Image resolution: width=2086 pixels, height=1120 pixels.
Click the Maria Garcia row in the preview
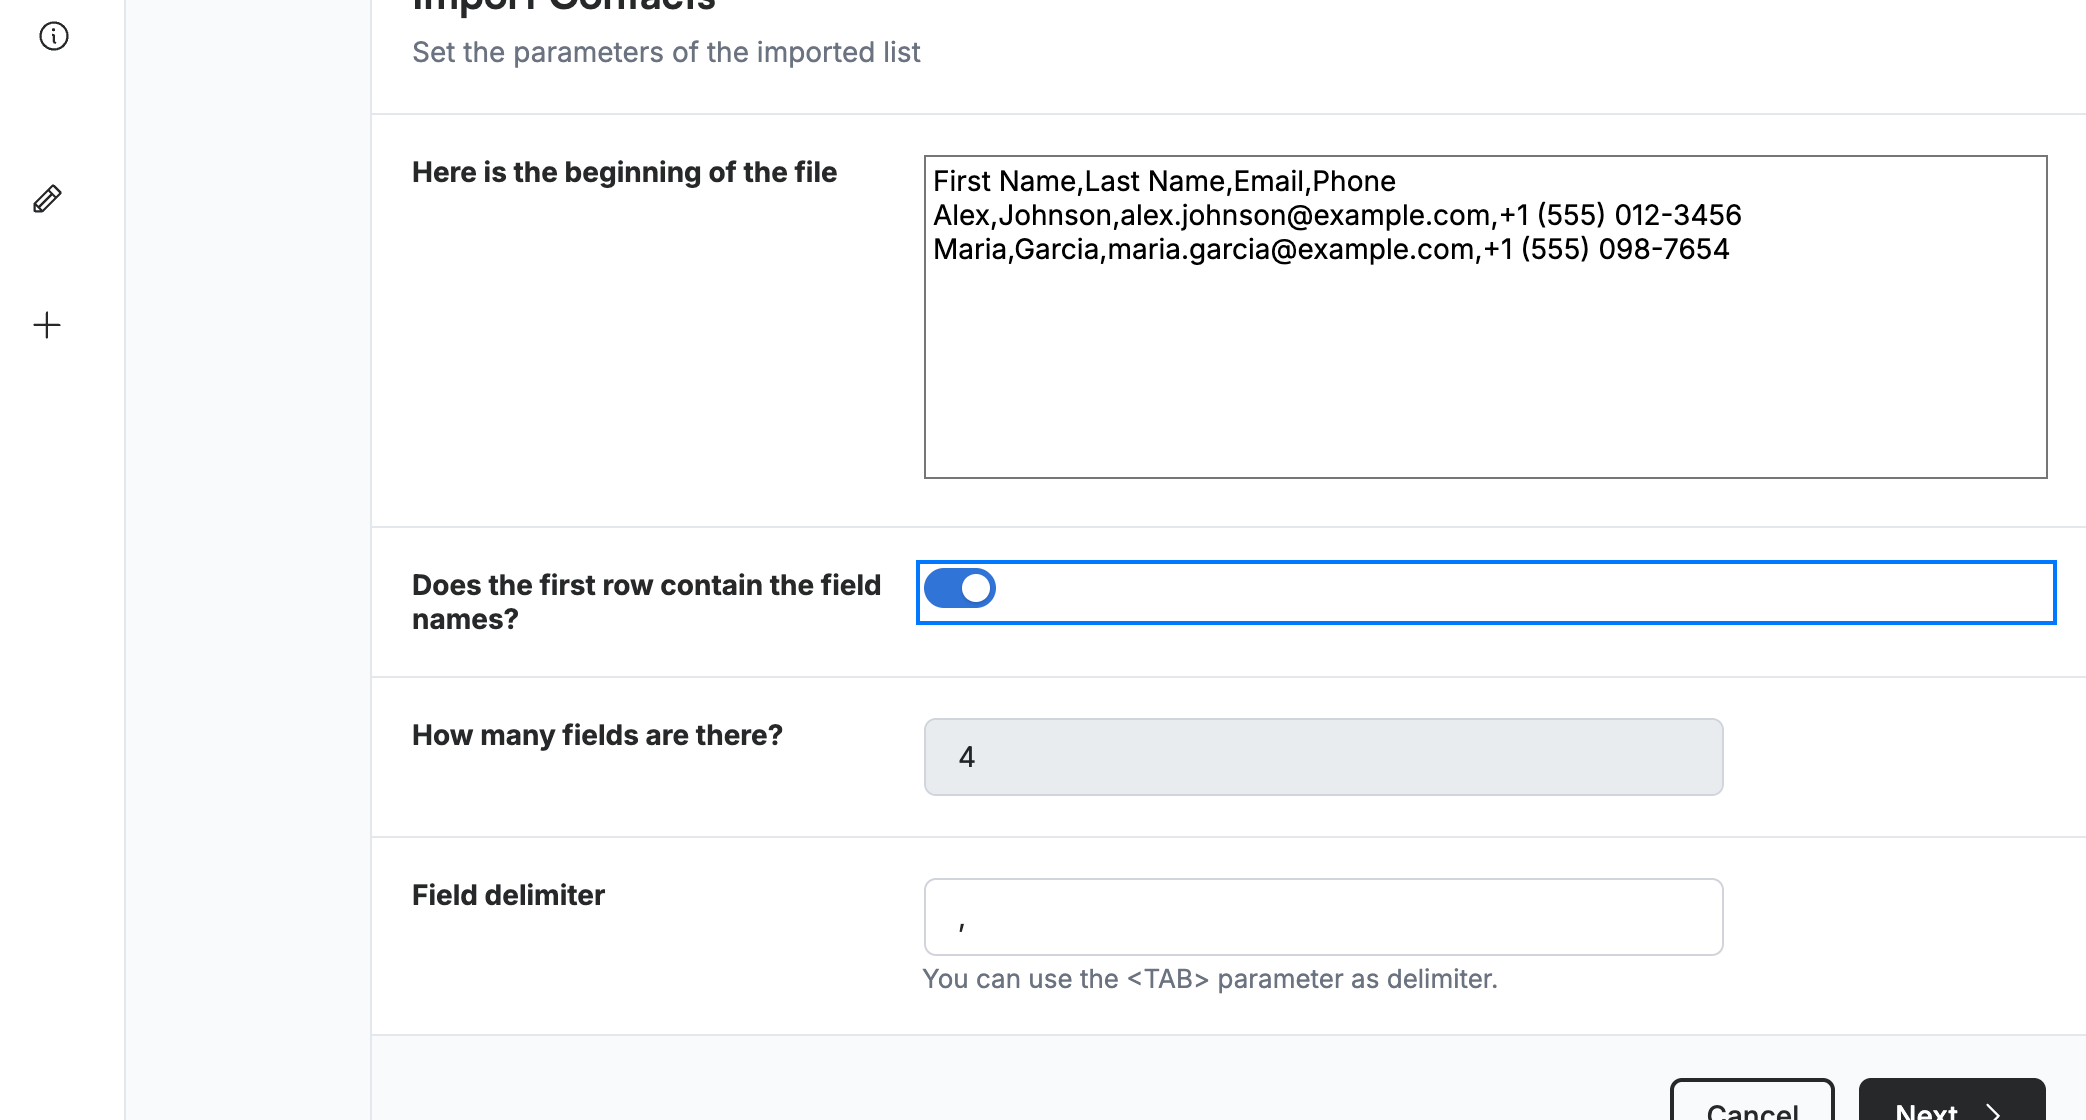1331,249
